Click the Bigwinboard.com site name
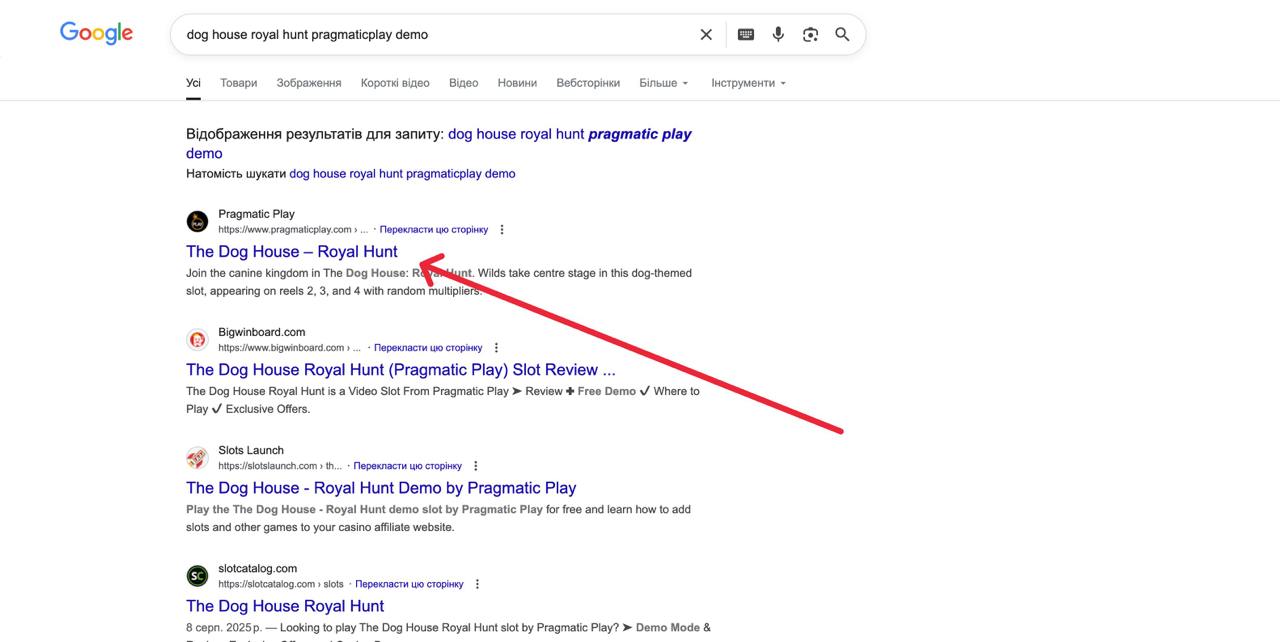 [x=262, y=332]
